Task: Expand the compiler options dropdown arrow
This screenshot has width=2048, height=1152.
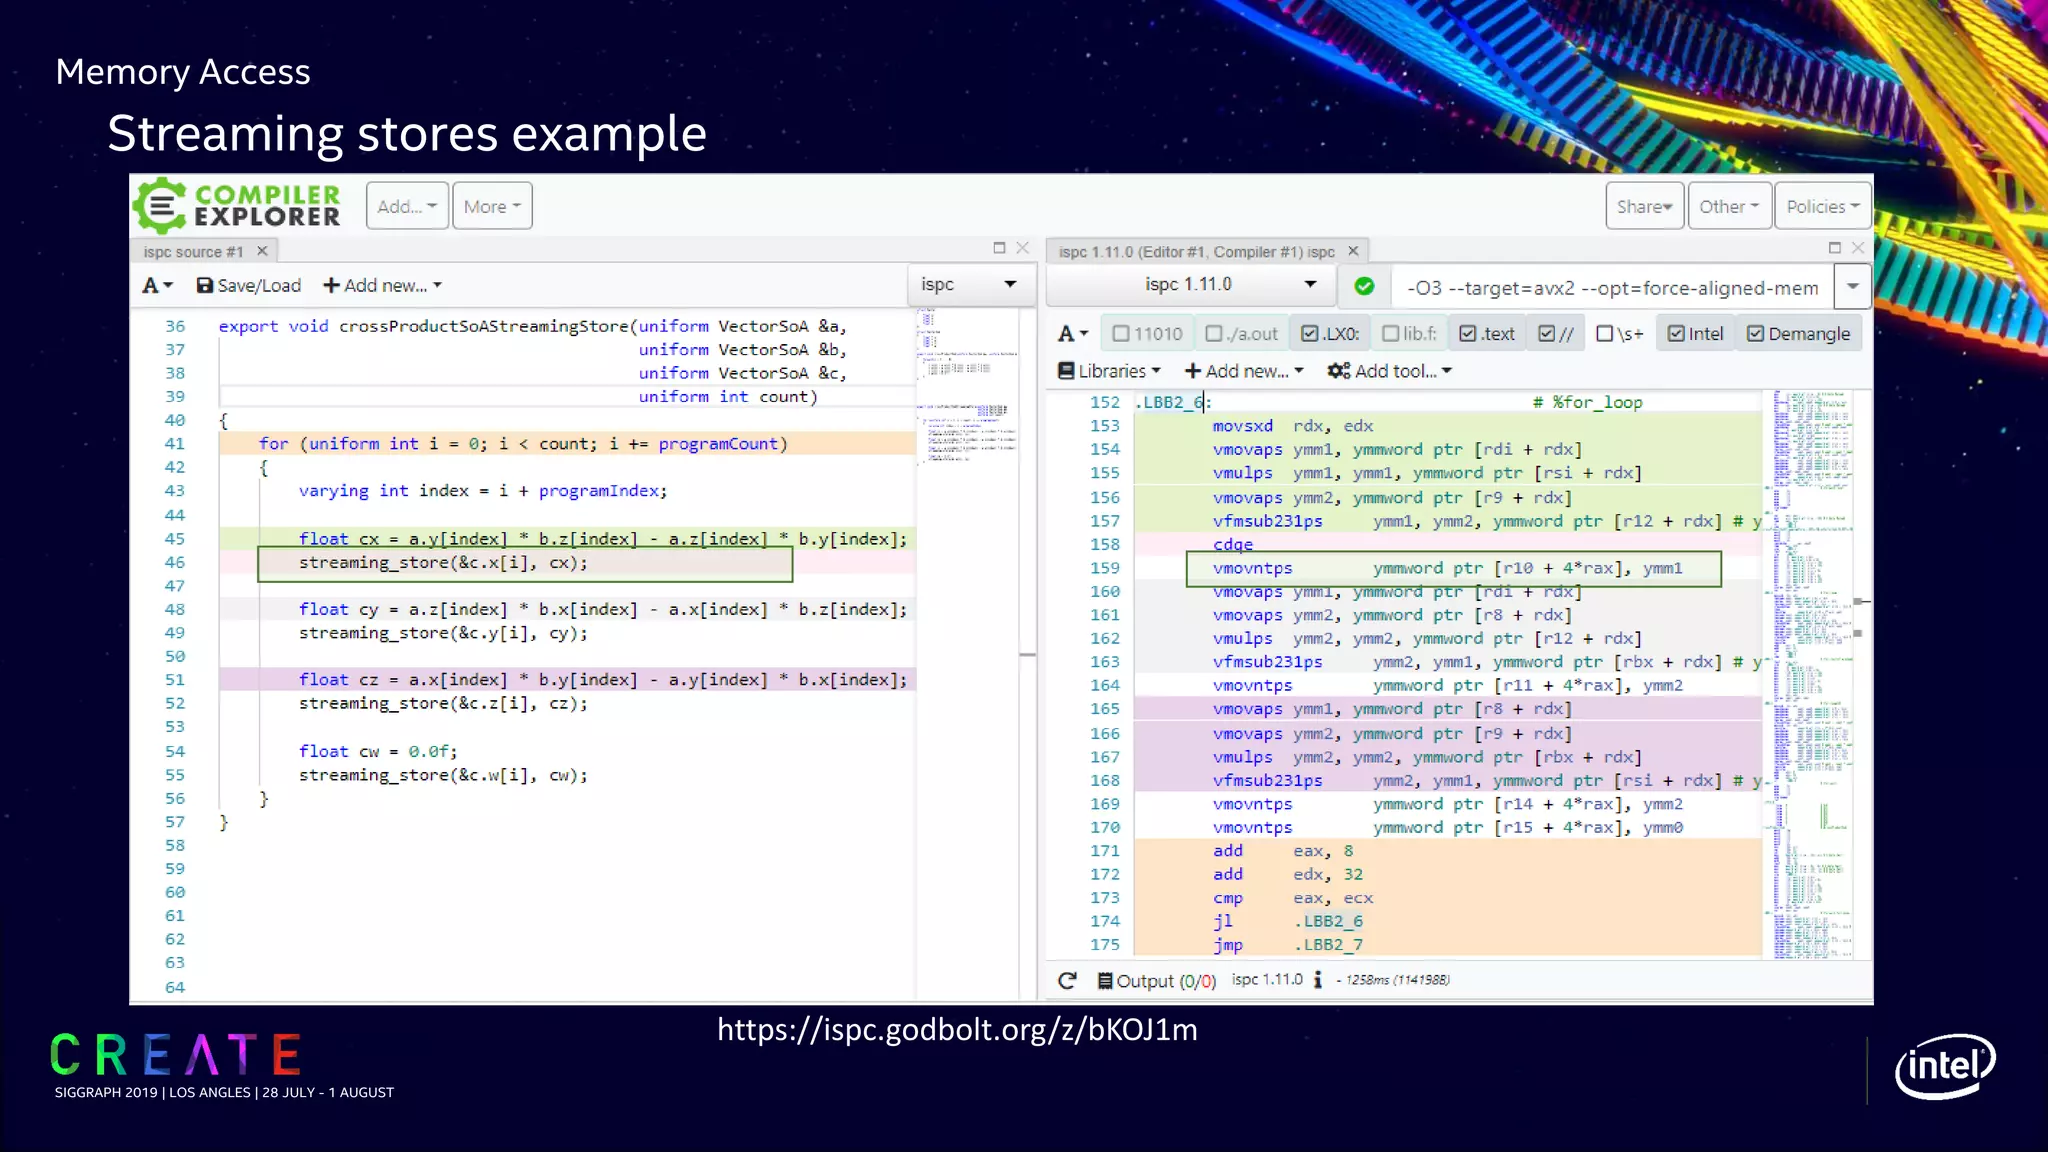Action: point(1853,287)
